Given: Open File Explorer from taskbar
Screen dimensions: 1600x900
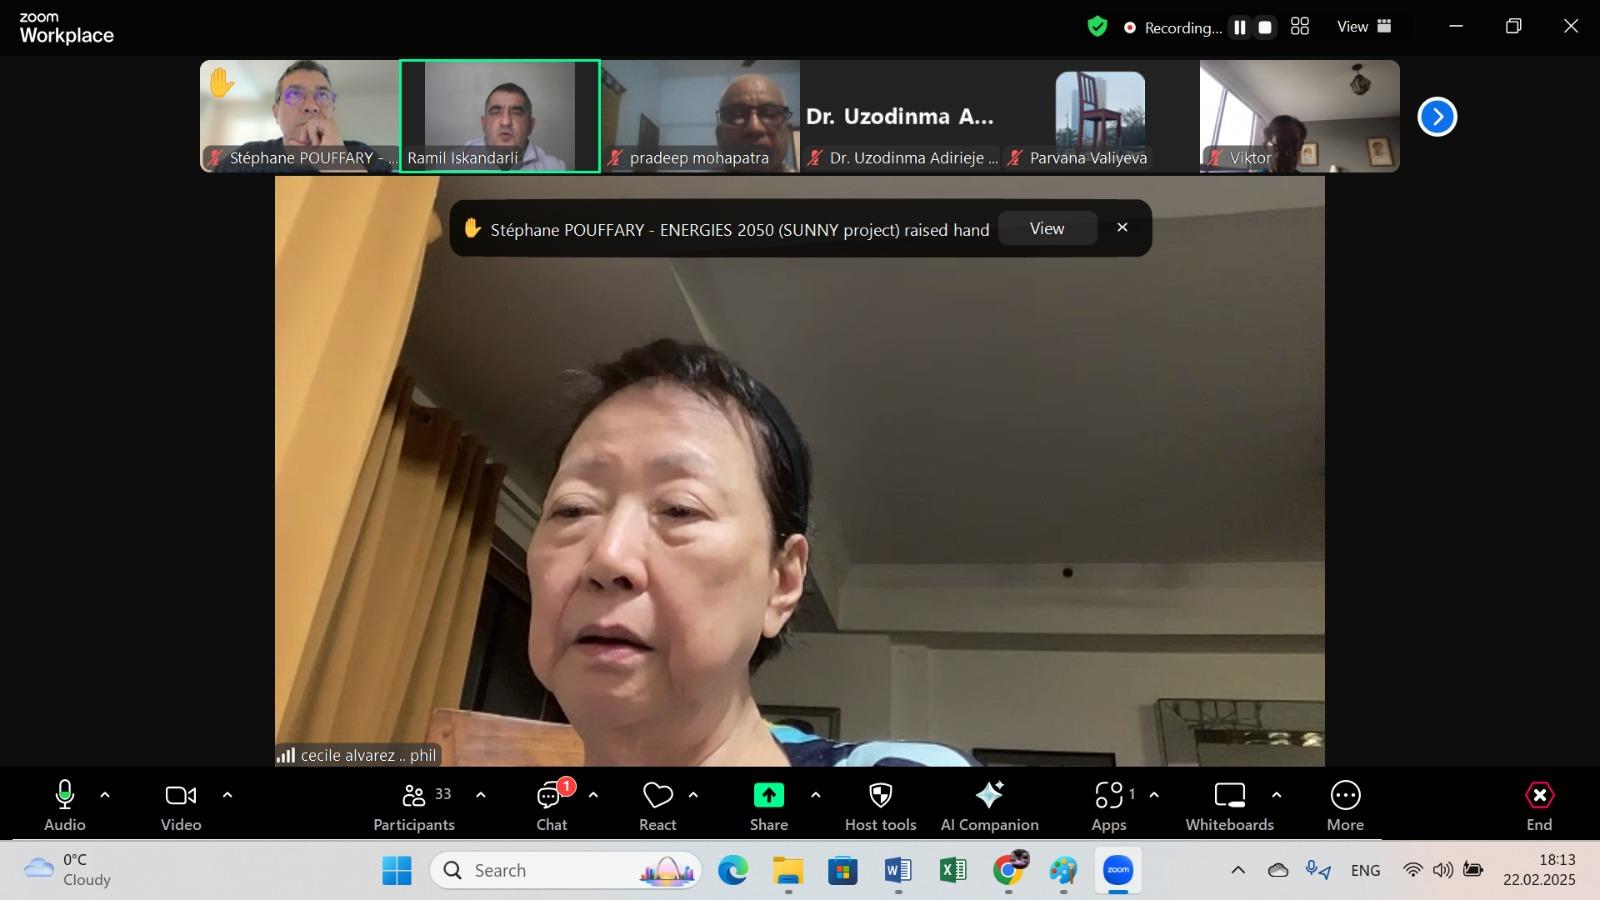Looking at the screenshot, I should (788, 871).
